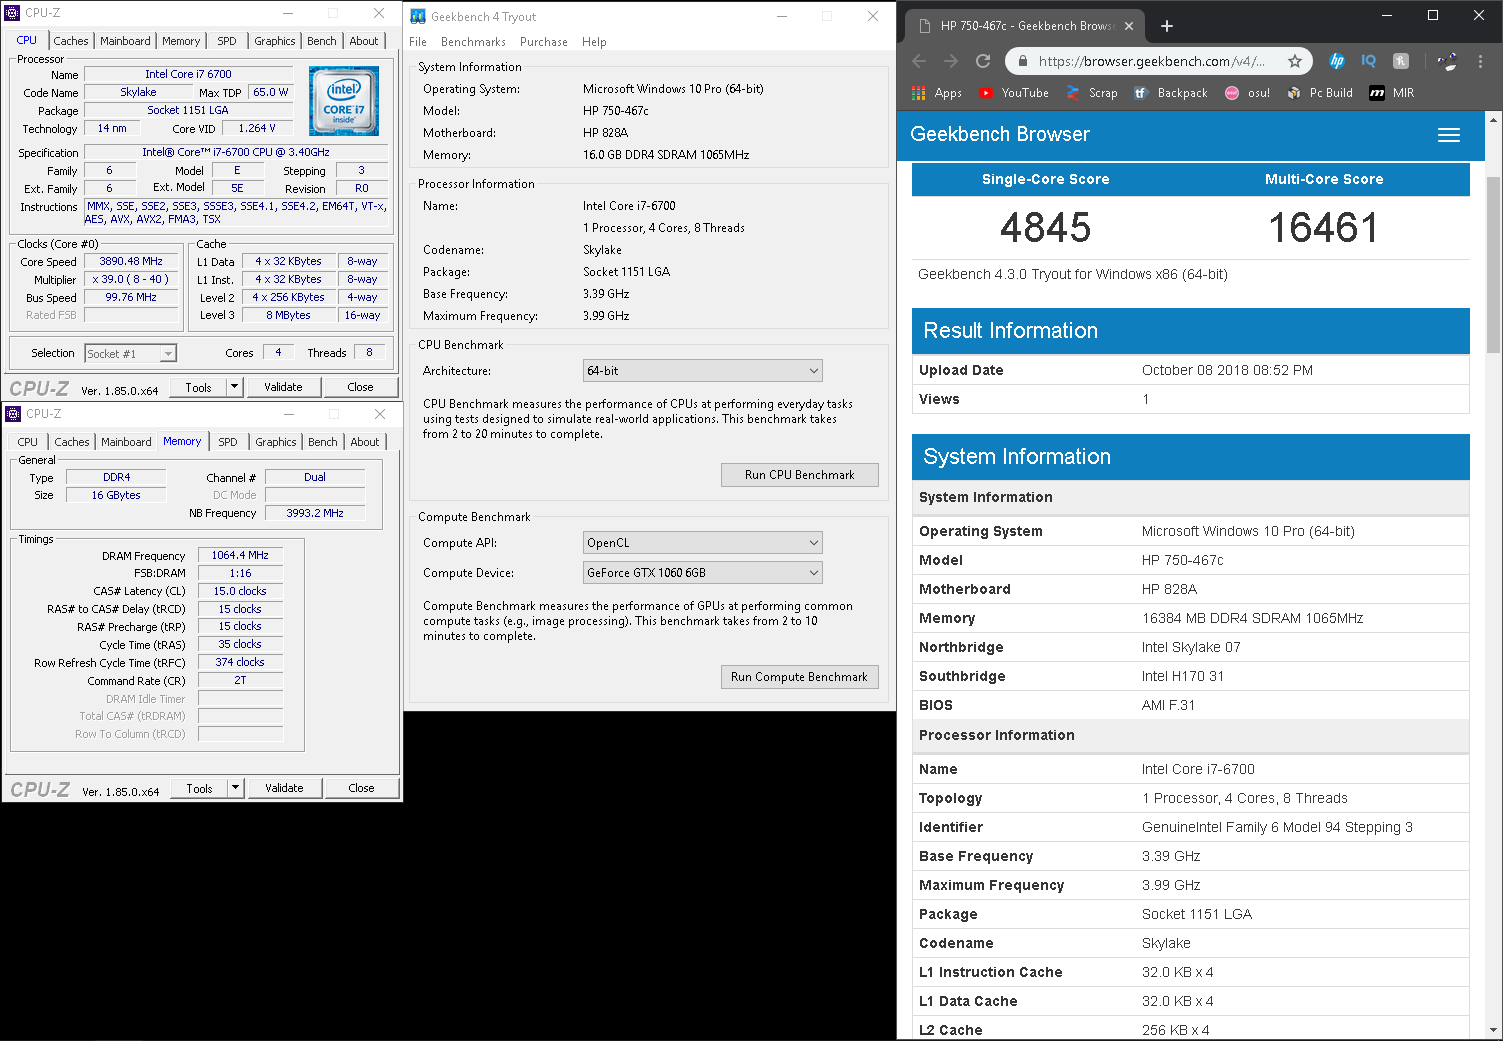Open the Architecture 64-bit dropdown
This screenshot has width=1503, height=1041.
703,371
